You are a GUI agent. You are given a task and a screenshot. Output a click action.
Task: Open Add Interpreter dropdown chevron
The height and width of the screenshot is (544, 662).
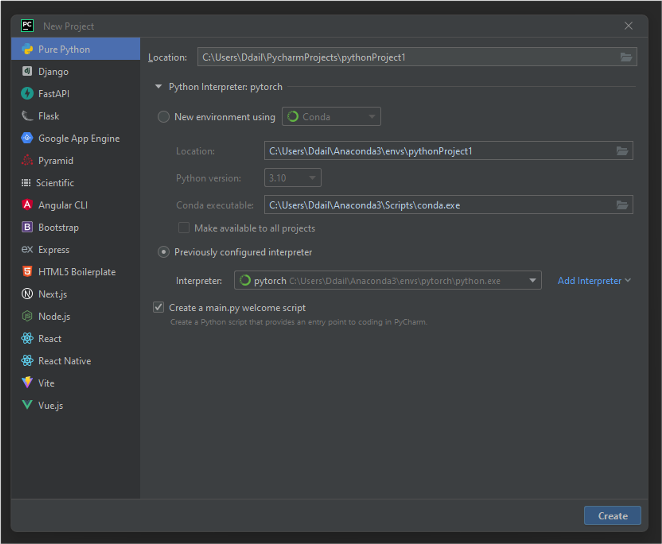click(628, 280)
